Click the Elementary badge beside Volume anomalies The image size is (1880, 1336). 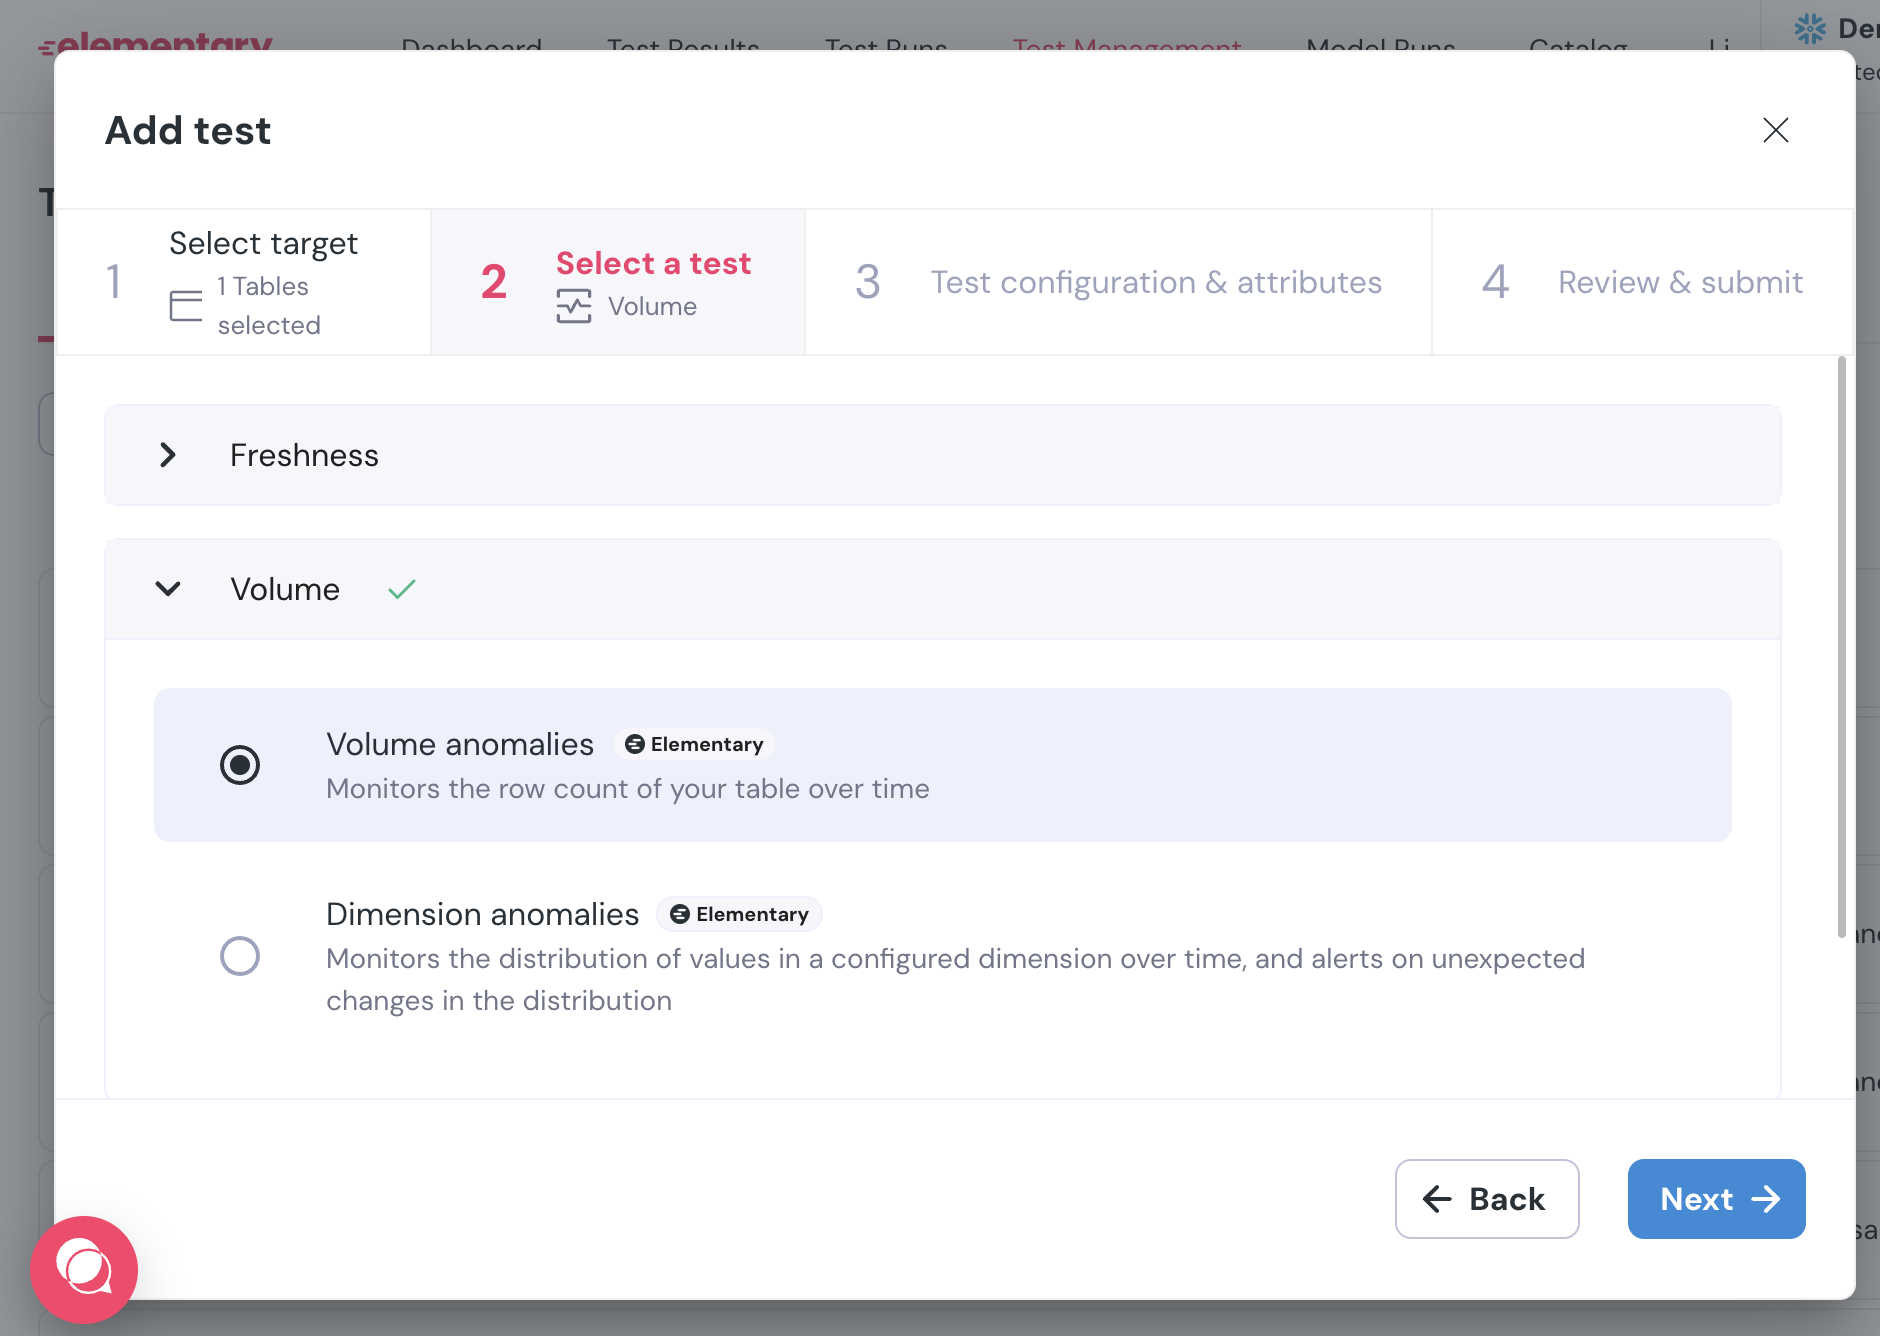pyautogui.click(x=694, y=744)
